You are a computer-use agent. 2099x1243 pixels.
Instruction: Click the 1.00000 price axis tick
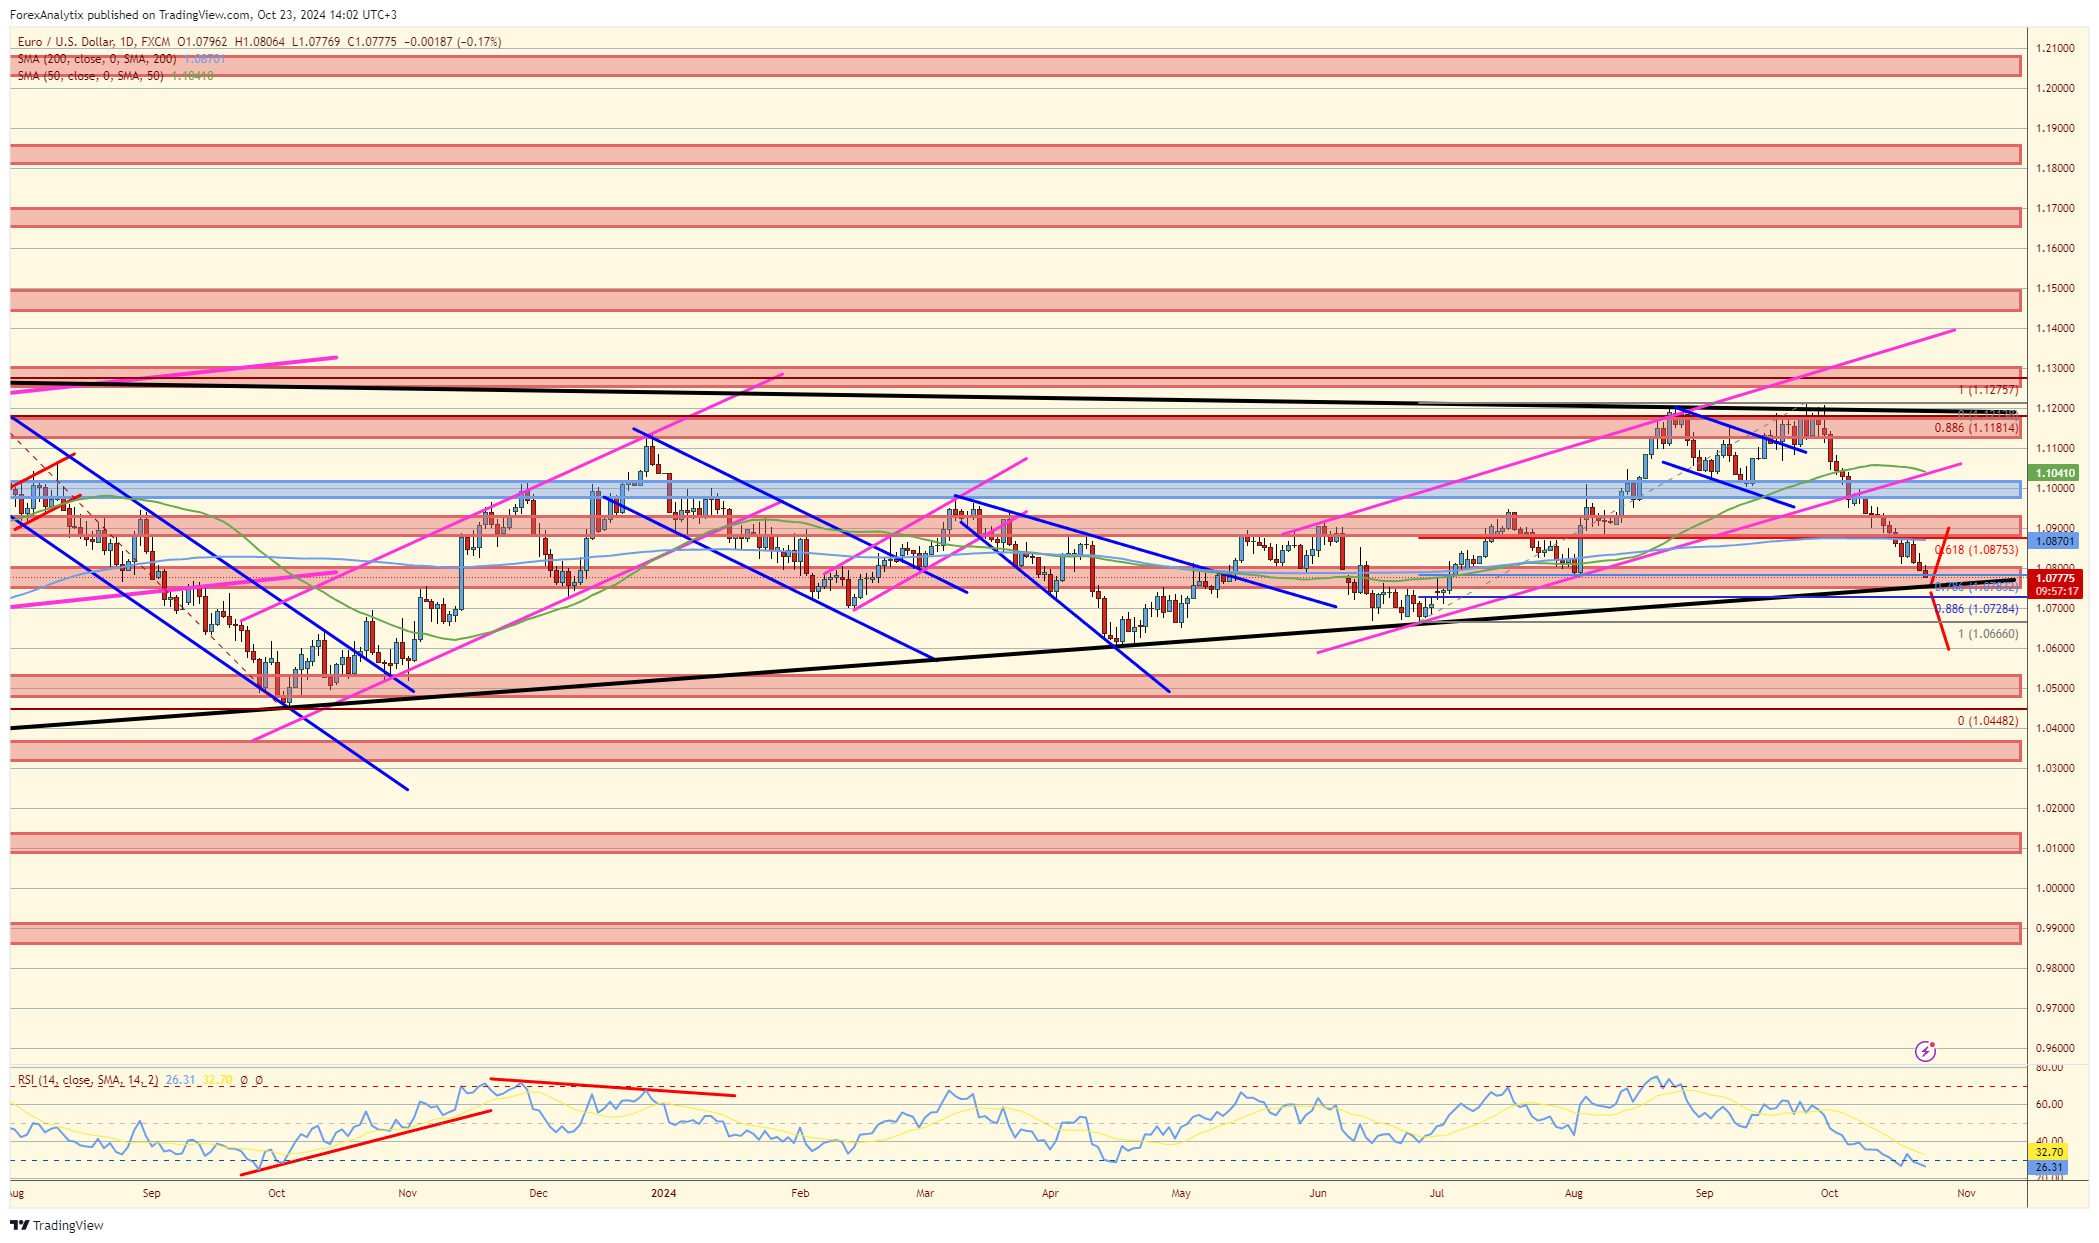(2055, 888)
